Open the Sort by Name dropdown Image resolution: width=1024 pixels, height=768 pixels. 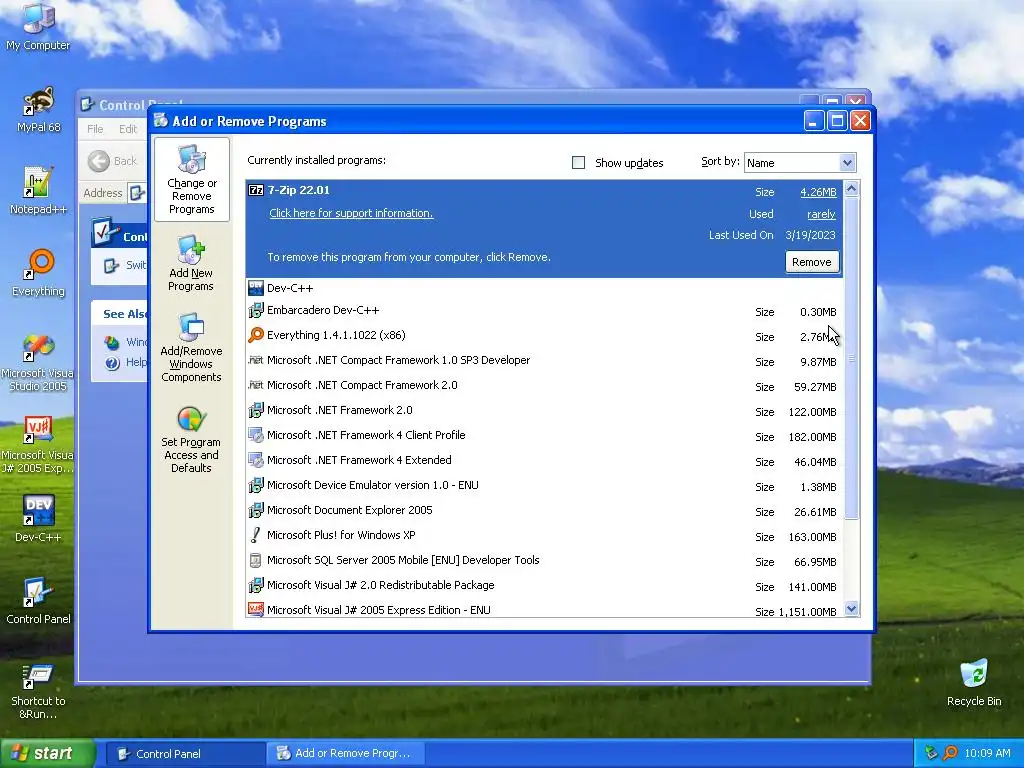847,163
